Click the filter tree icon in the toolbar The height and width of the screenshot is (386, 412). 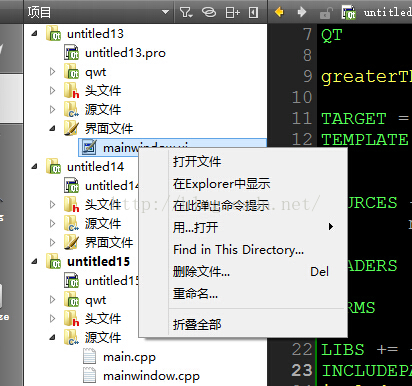(x=186, y=13)
